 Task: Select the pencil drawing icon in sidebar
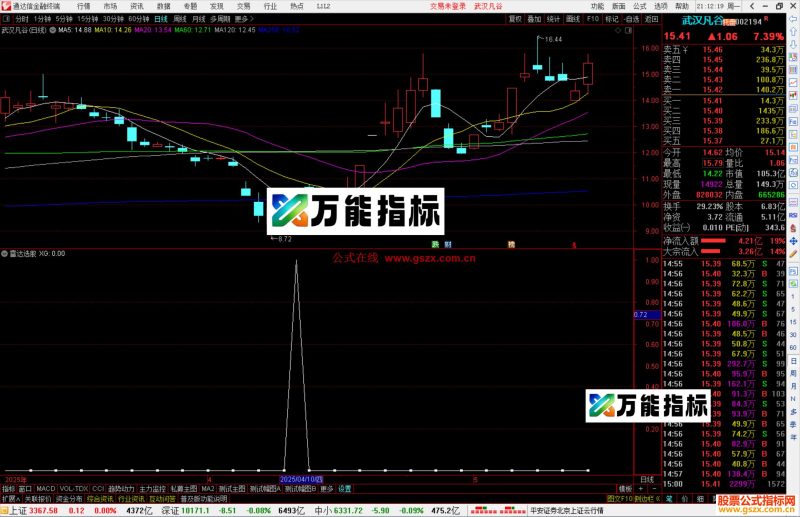click(x=793, y=254)
